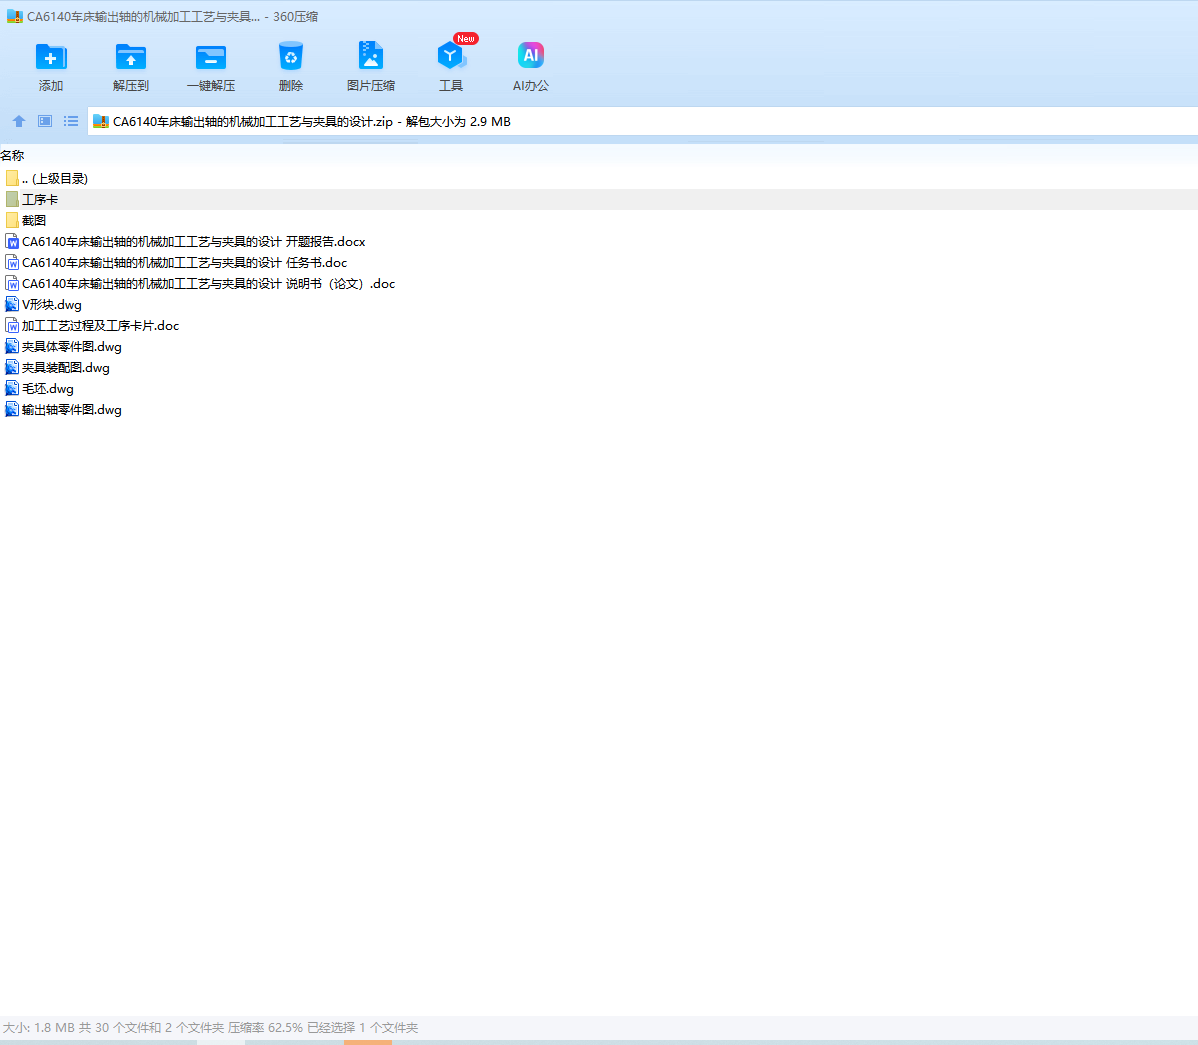Click the folder icon of 截图
The height and width of the screenshot is (1045, 1198).
tap(11, 220)
